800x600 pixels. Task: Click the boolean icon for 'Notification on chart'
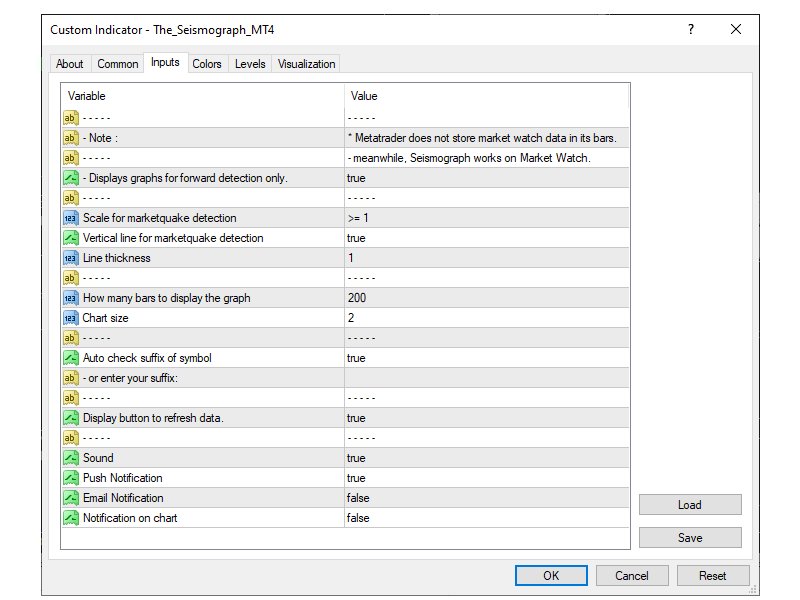coord(70,518)
